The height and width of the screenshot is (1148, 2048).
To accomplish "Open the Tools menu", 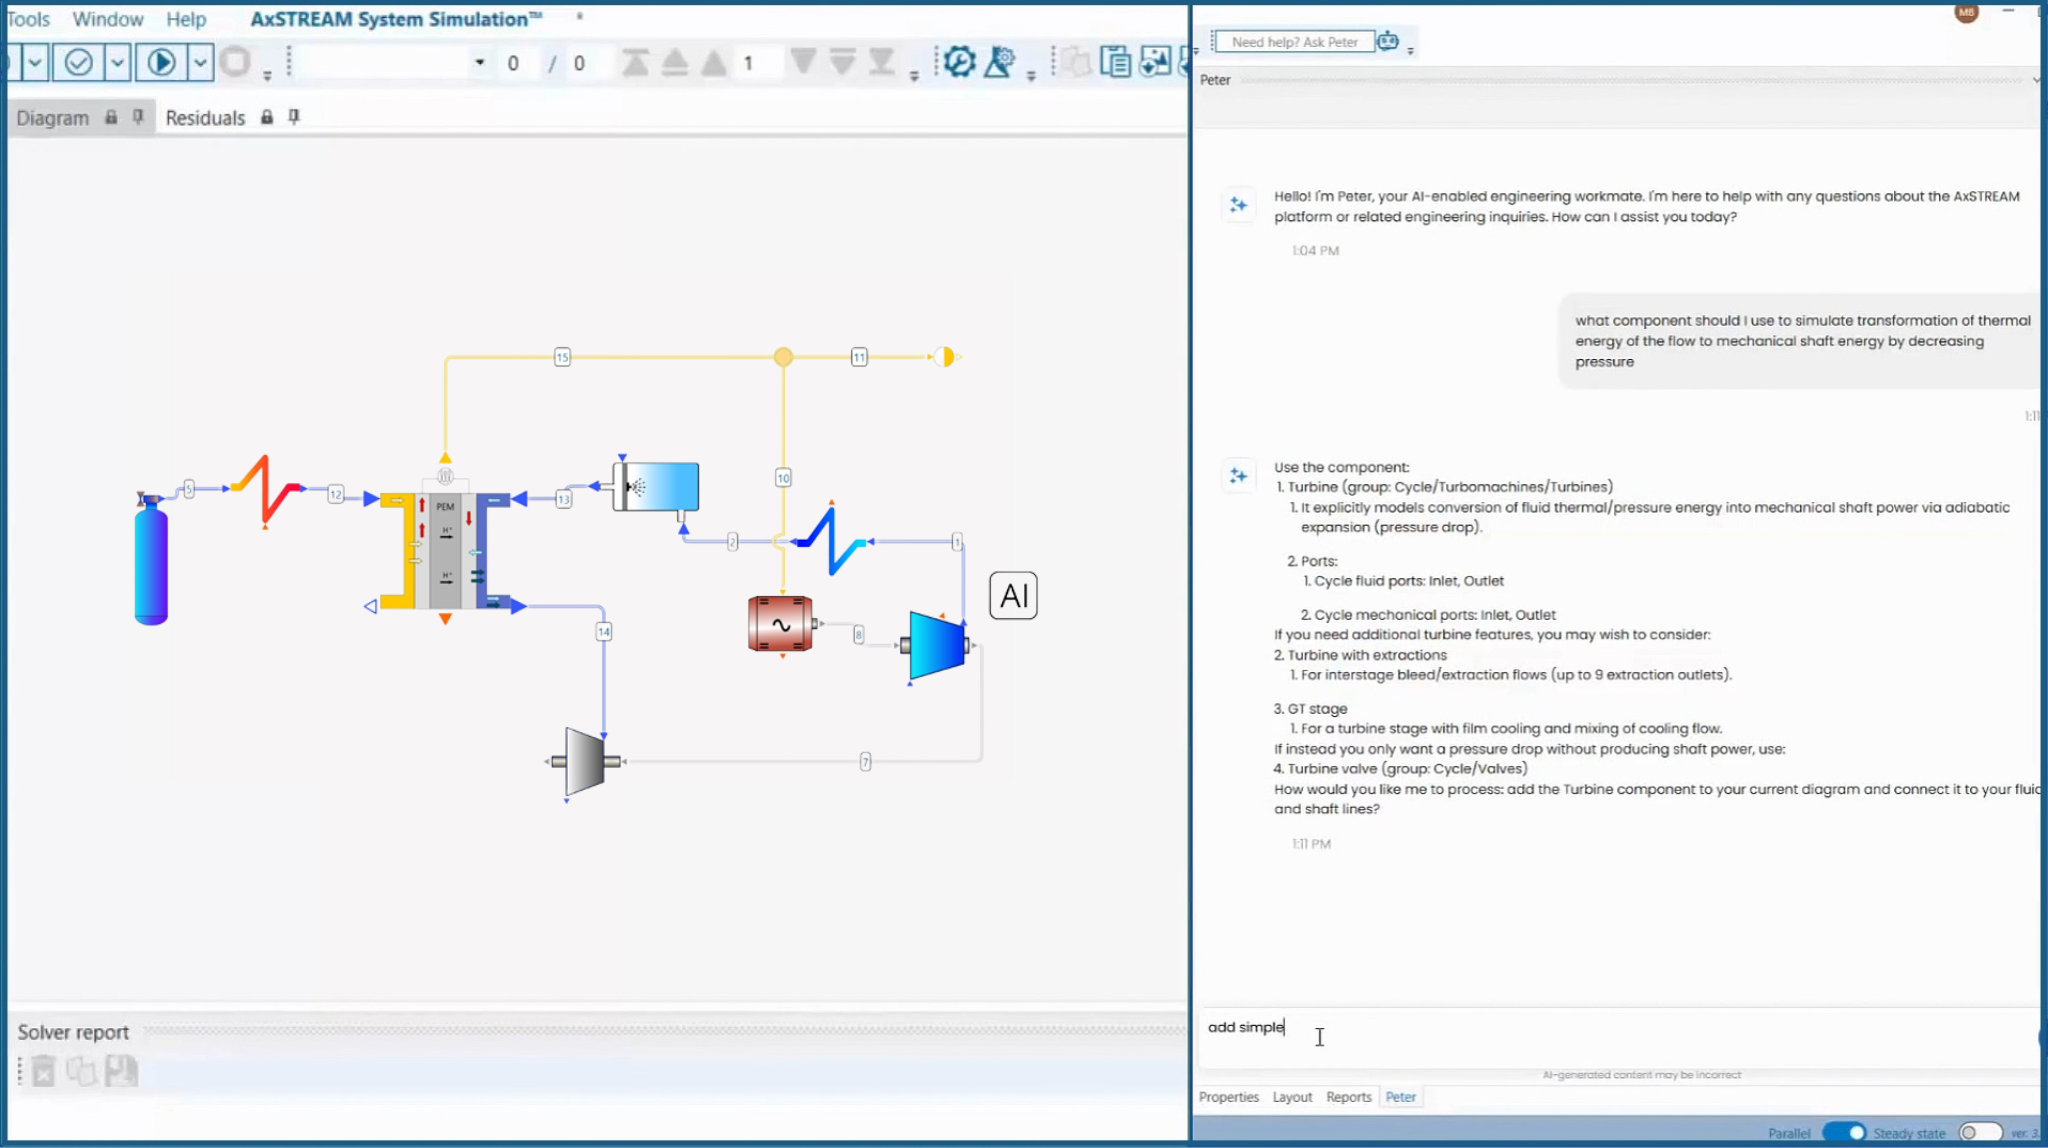I will point(28,19).
